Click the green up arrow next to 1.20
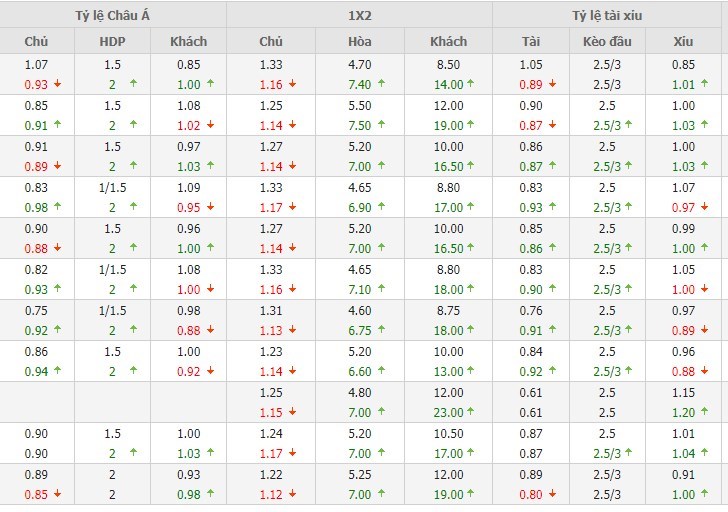 704,412
